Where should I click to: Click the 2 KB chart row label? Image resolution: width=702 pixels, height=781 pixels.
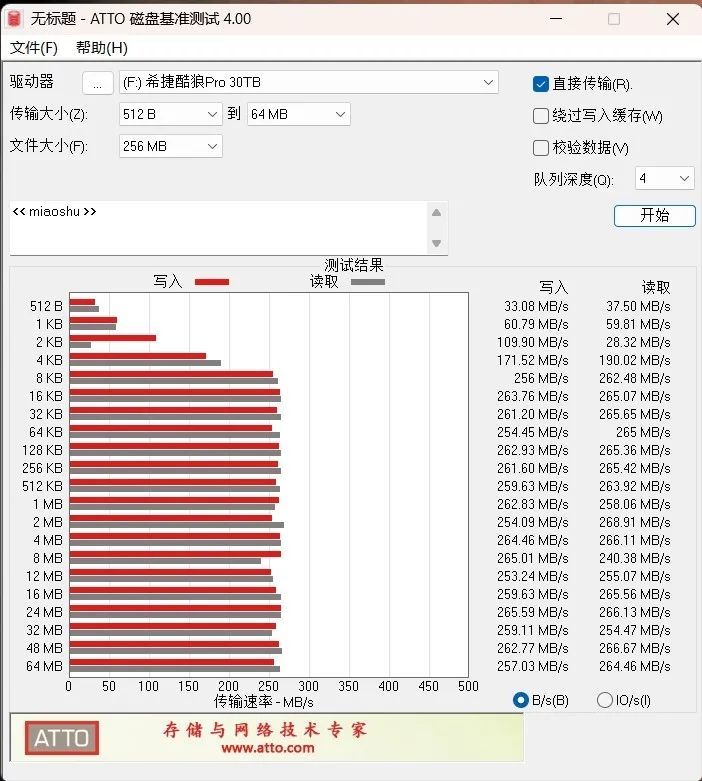point(49,342)
